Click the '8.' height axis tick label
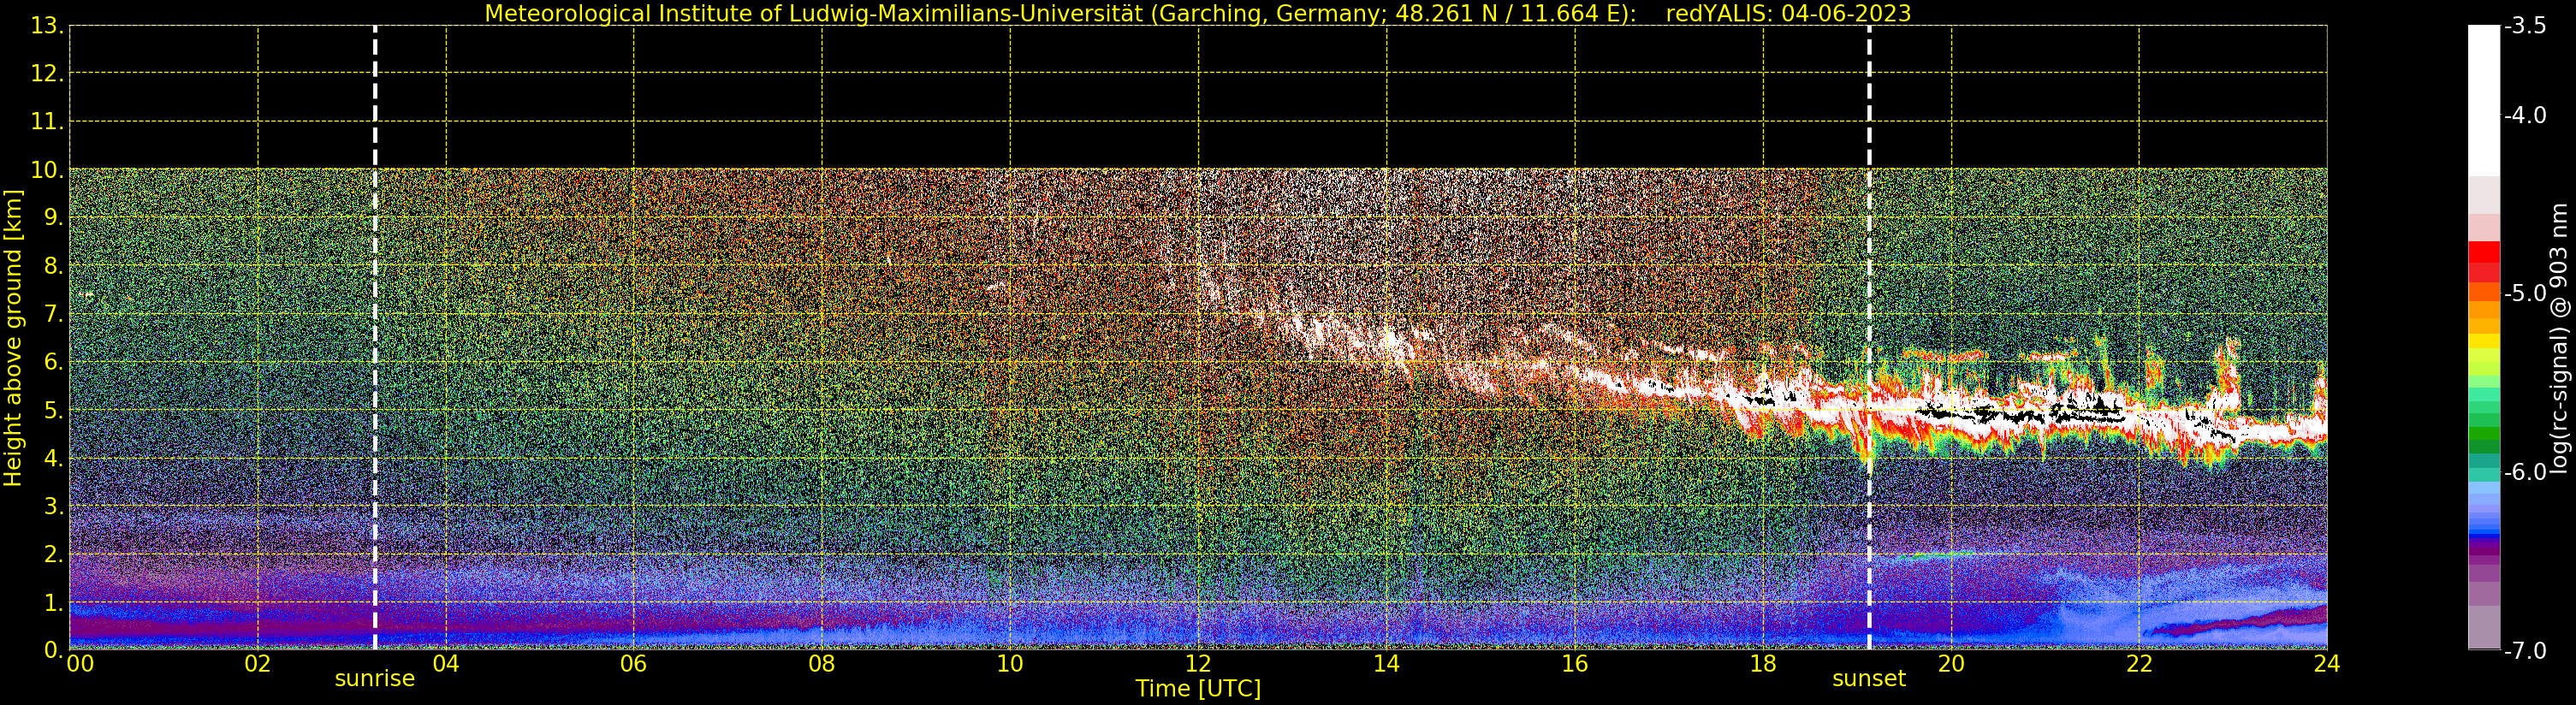Viewport: 2576px width, 705px height. 54,266
